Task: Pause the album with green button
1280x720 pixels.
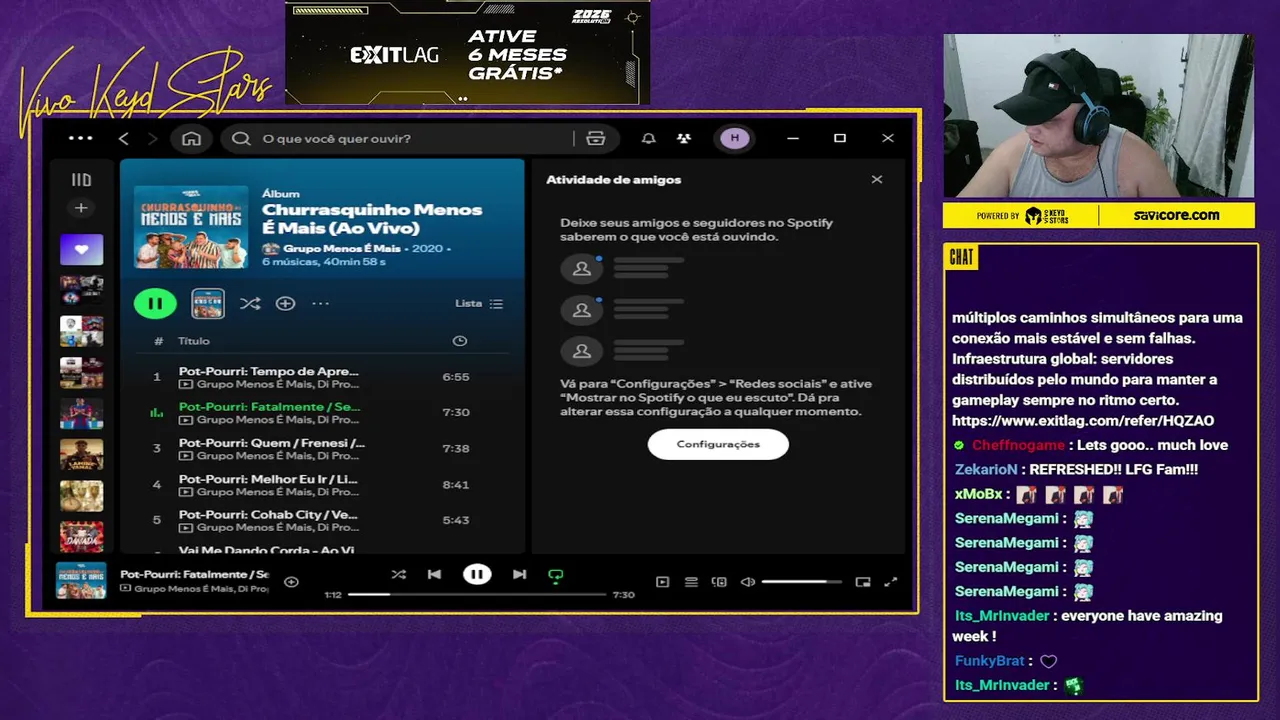Action: 155,303
